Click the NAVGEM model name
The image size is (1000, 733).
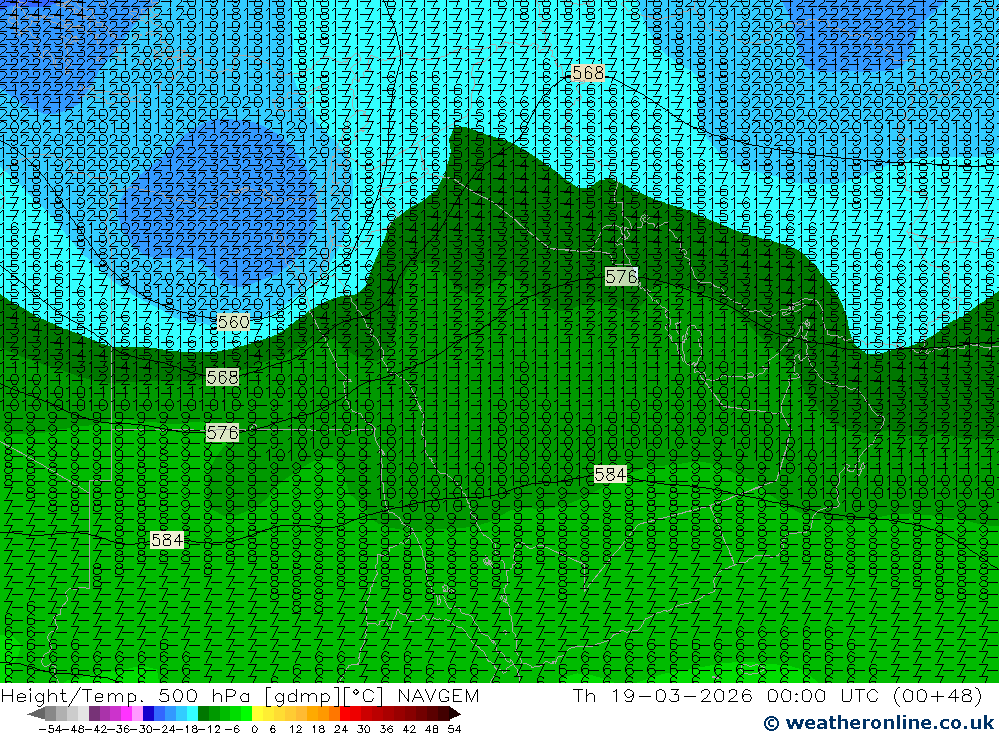click(x=438, y=695)
